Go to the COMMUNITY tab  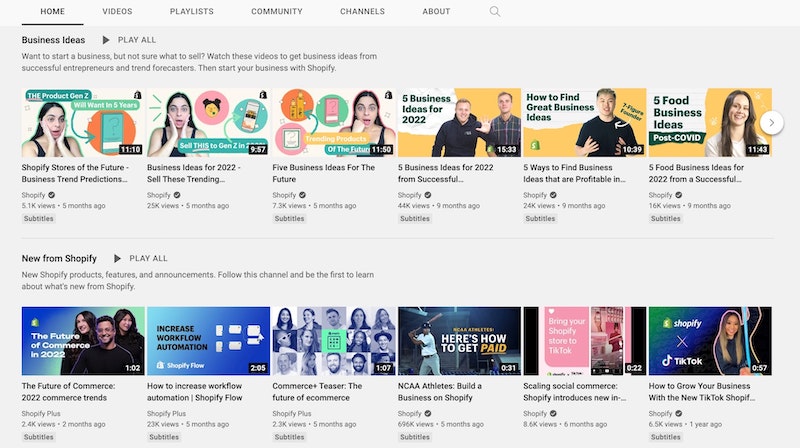point(277,11)
